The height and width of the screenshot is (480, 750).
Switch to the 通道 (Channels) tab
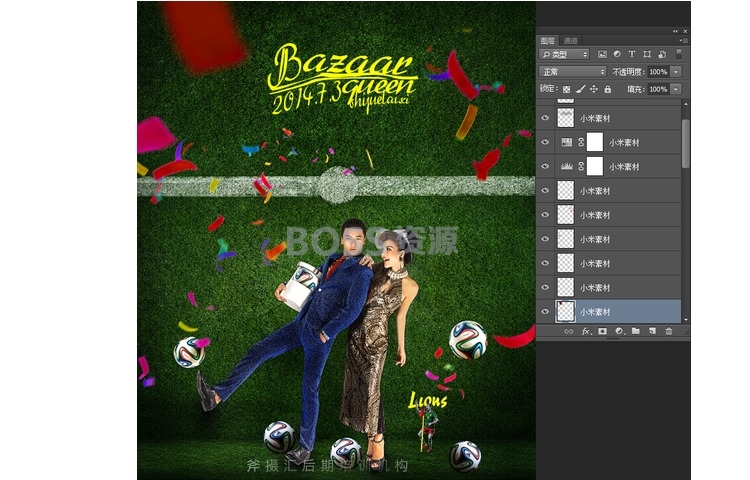pos(570,41)
